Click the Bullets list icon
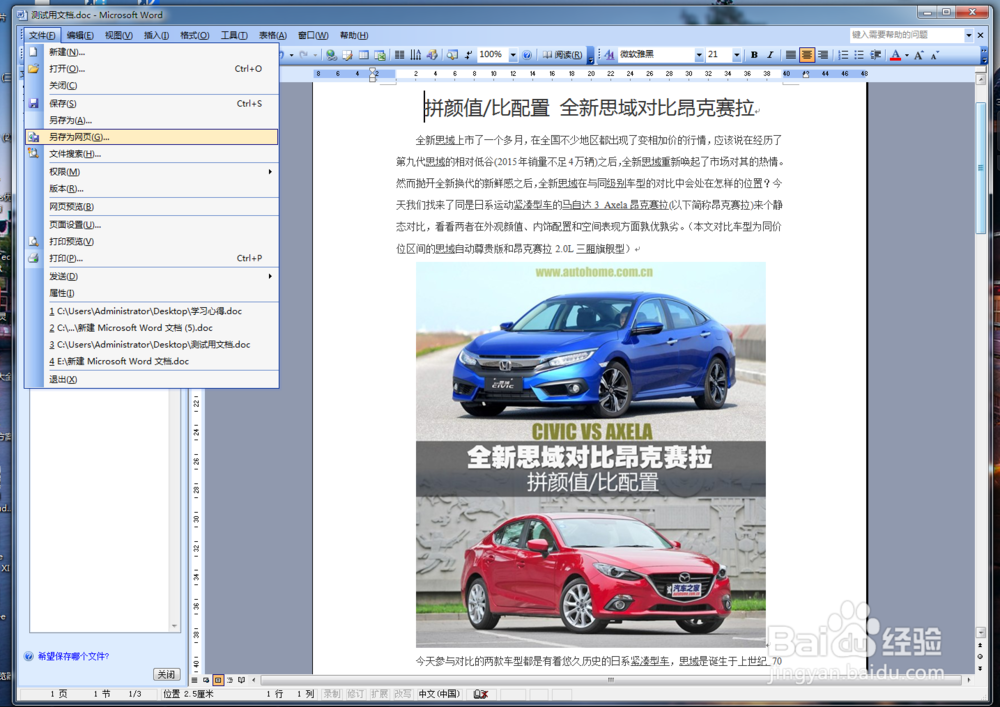 point(859,55)
